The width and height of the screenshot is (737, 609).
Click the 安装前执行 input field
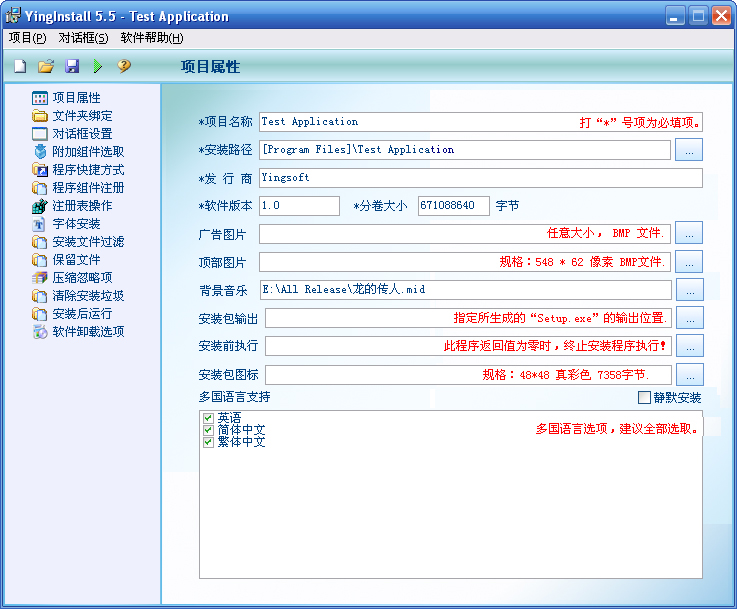(x=469, y=346)
